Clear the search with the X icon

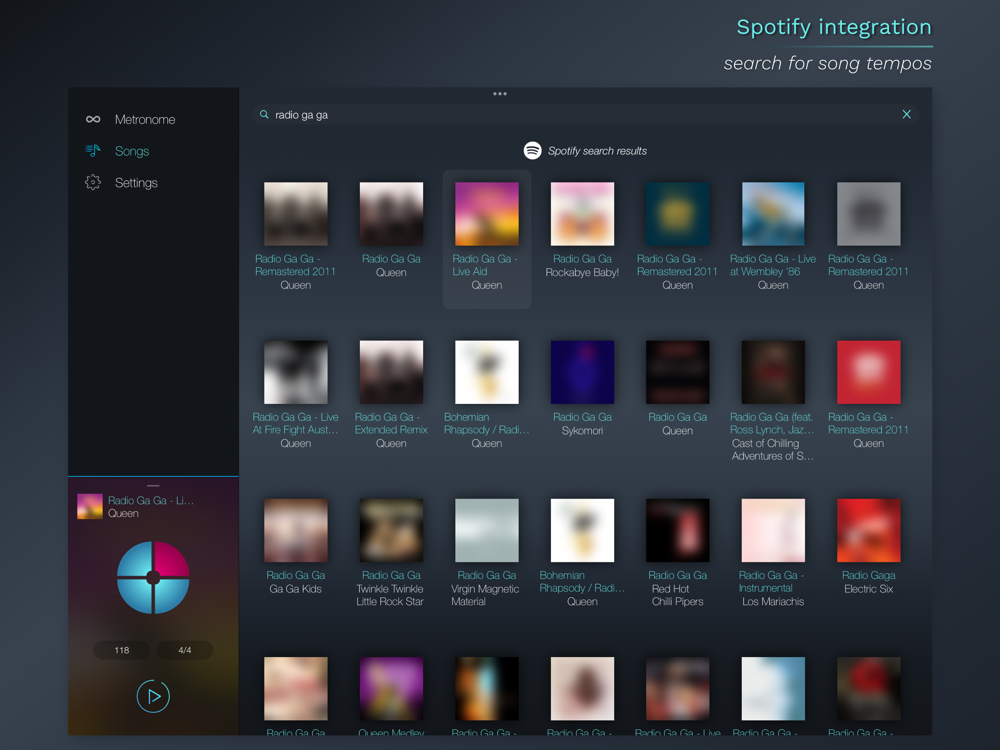906,115
